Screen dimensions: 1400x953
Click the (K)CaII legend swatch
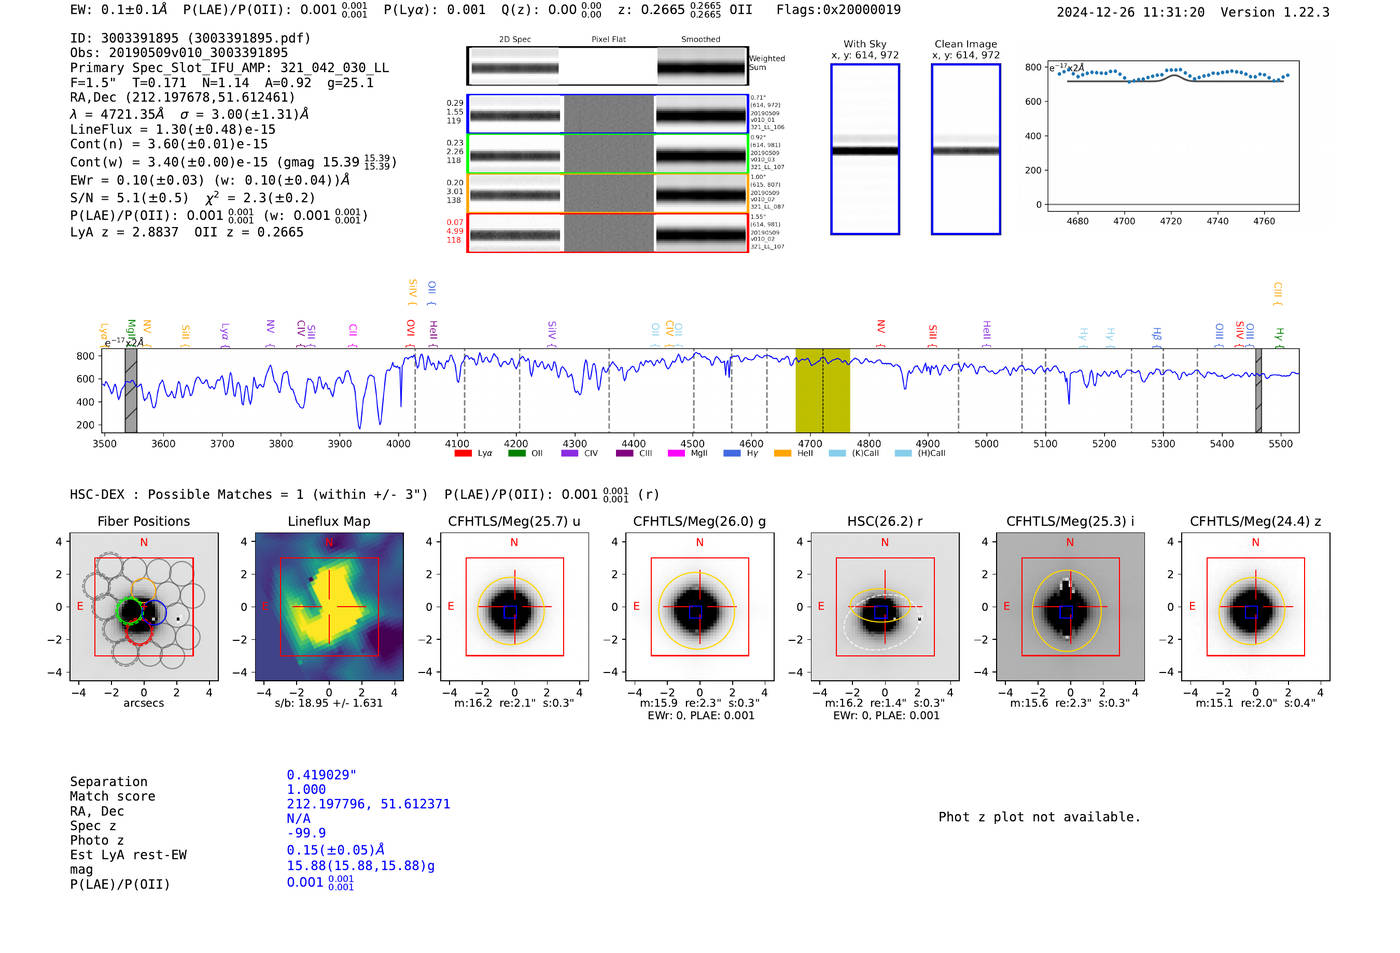tap(837, 453)
